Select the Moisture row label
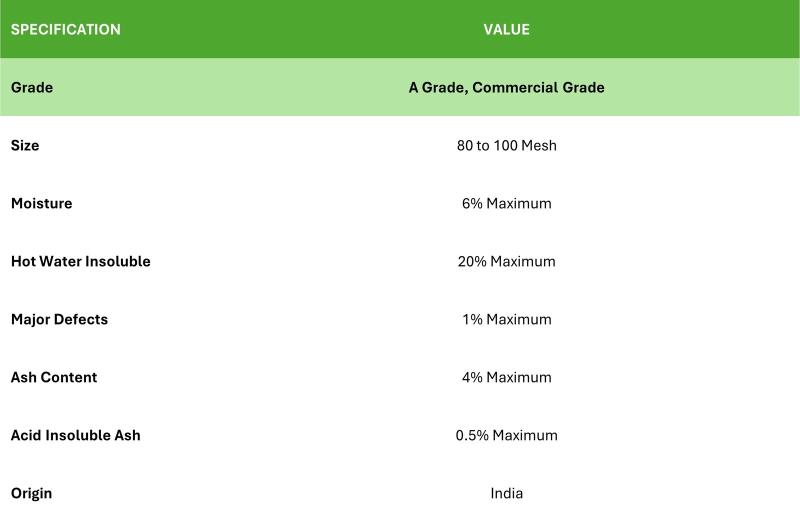The image size is (800, 522). tap(42, 203)
